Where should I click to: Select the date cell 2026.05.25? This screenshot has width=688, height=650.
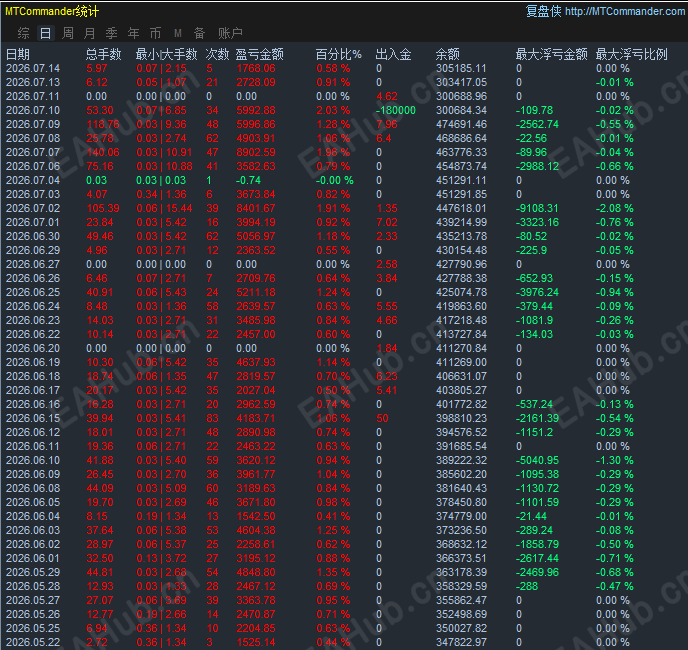[x=33, y=628]
